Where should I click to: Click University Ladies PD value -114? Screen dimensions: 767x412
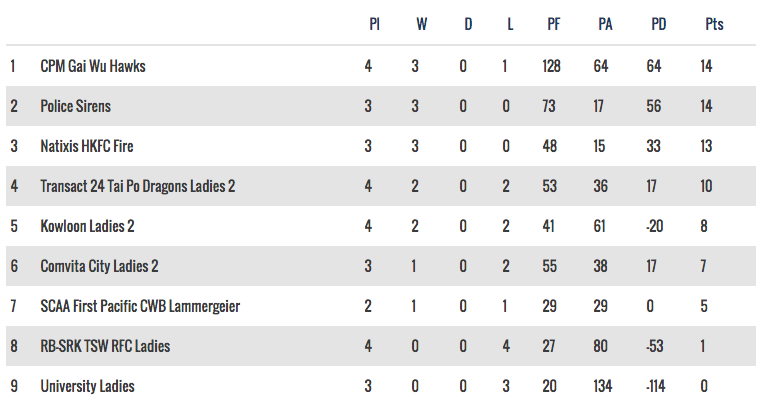[657, 386]
